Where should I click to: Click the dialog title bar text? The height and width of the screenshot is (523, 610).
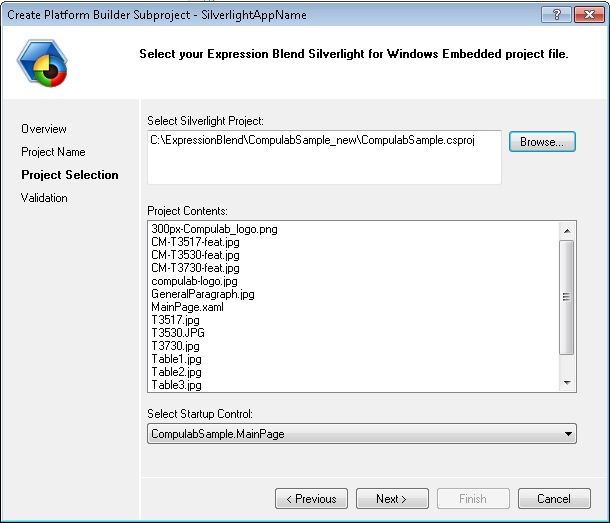click(157, 15)
